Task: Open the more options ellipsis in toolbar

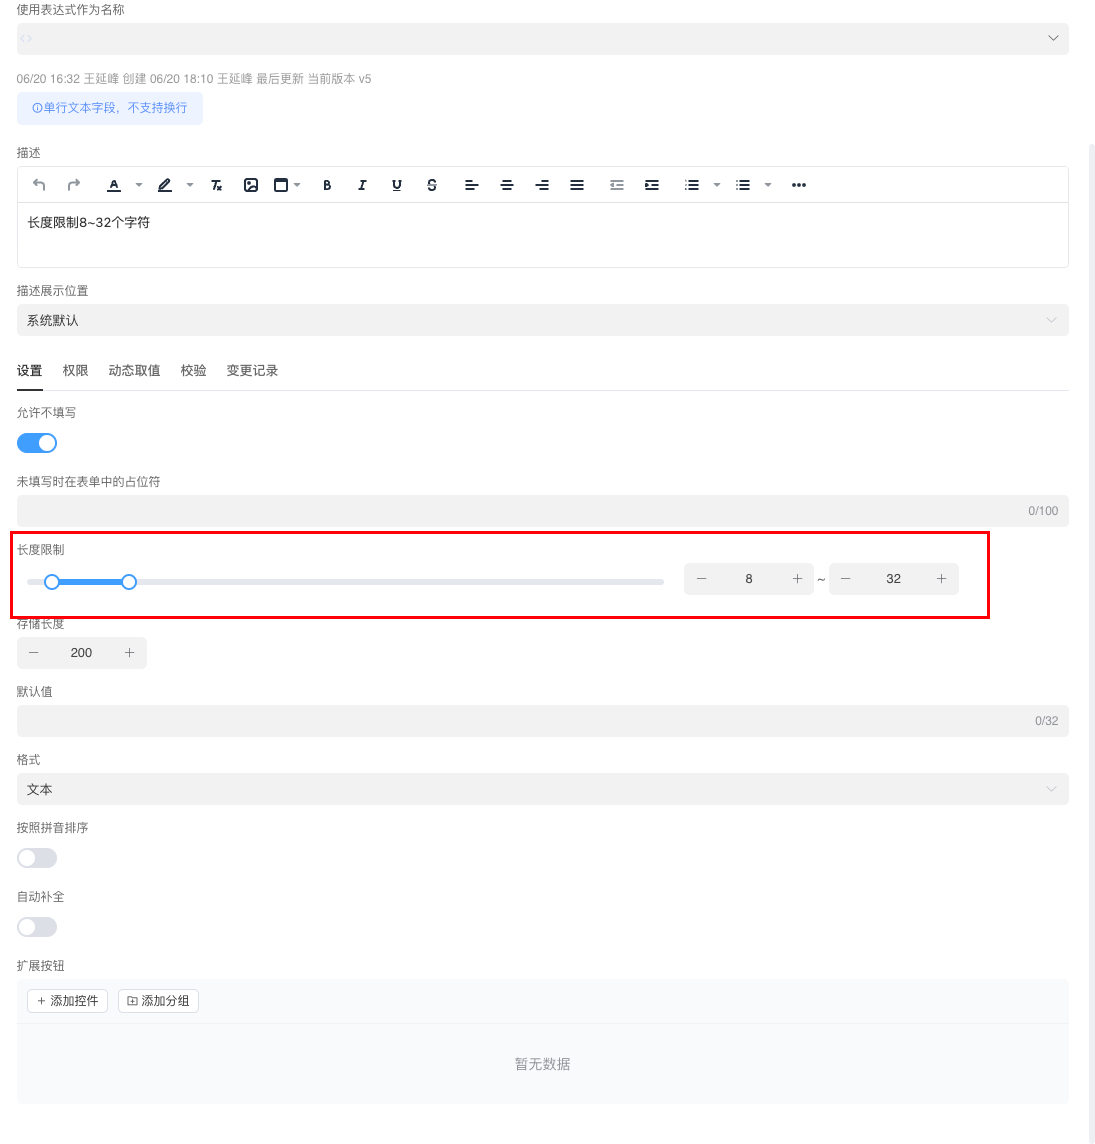Action: pyautogui.click(x=798, y=185)
